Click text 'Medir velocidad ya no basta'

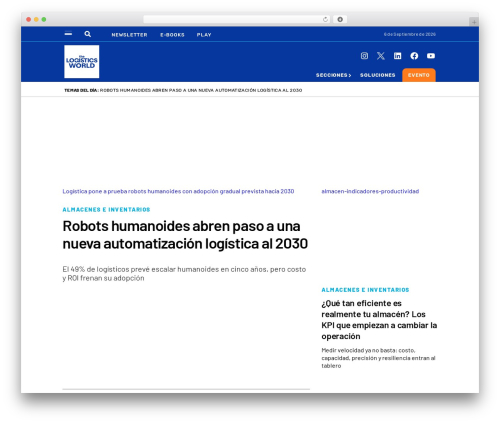pyautogui.click(x=378, y=358)
